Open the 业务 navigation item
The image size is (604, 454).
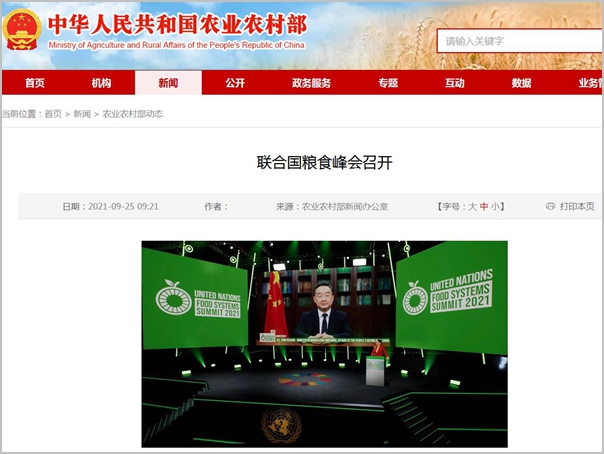click(589, 83)
